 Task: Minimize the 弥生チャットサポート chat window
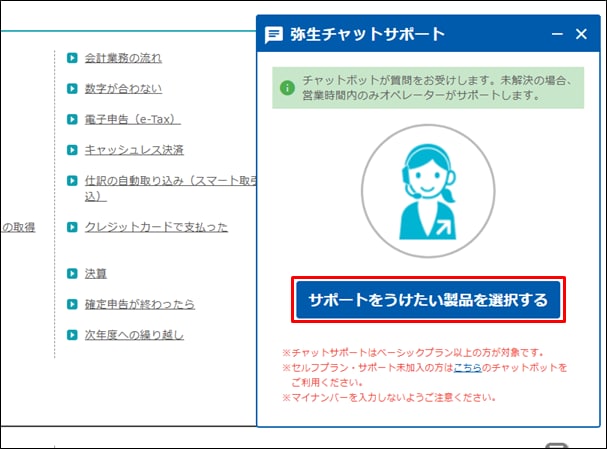pyautogui.click(x=557, y=34)
